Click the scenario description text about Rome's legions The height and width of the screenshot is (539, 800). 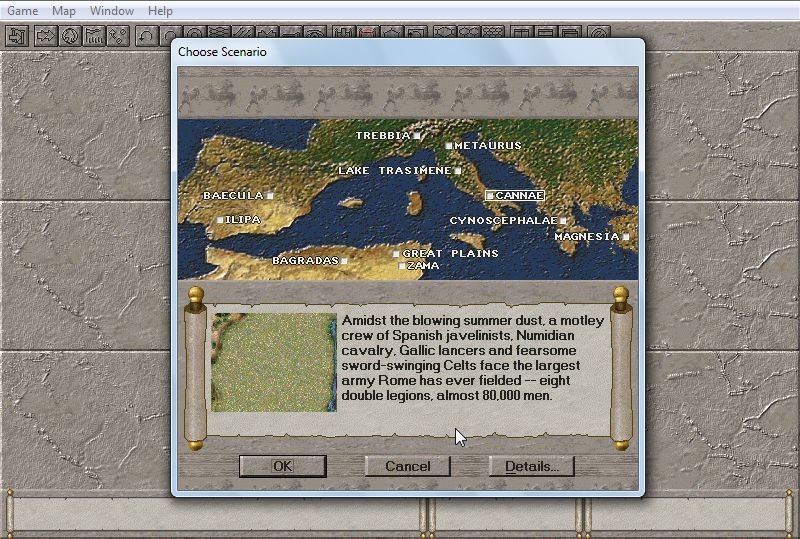pos(472,358)
